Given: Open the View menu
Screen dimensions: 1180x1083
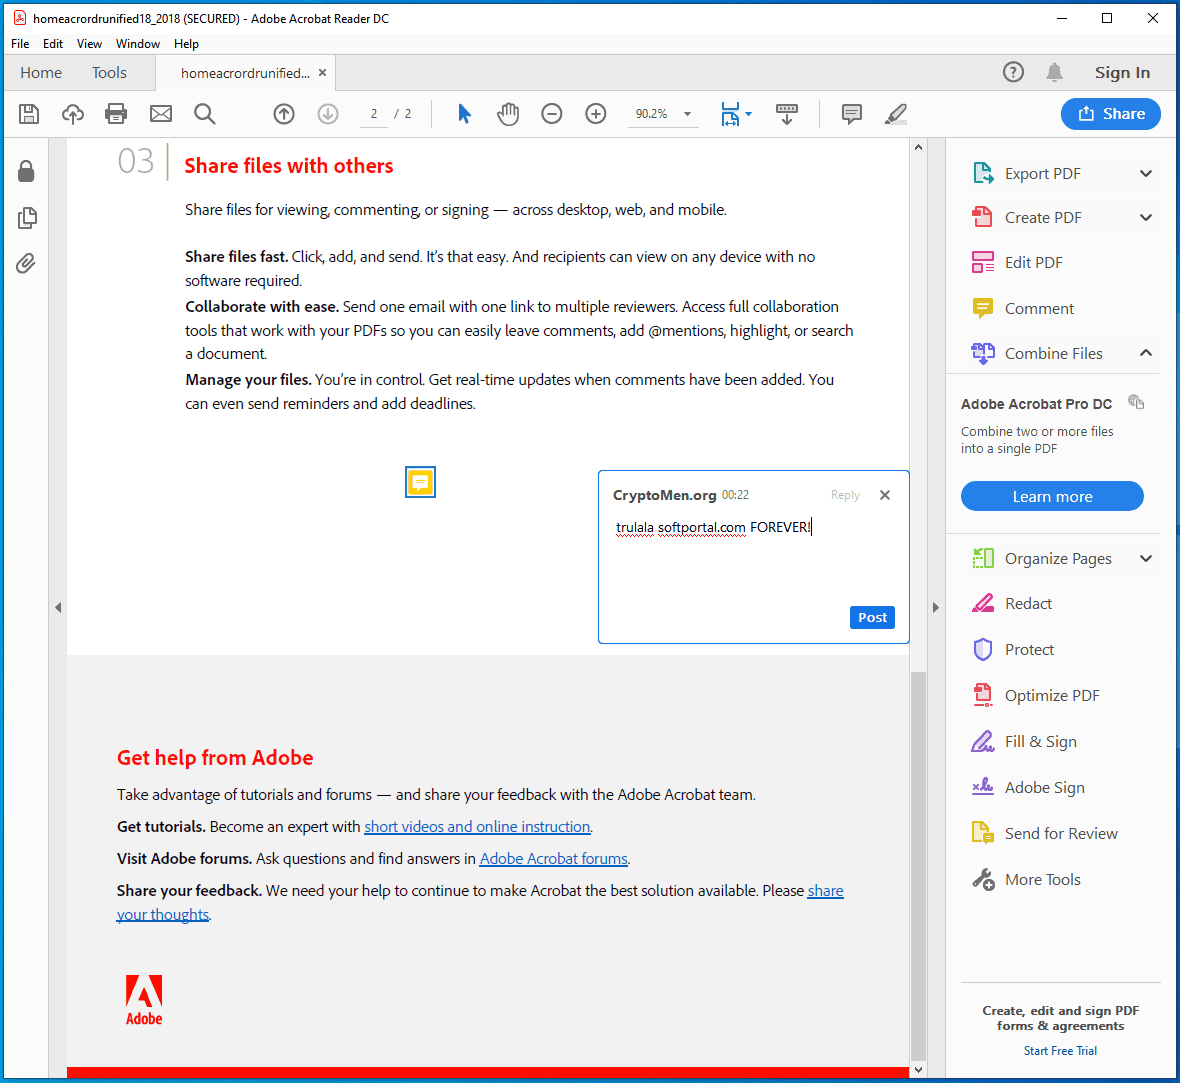Looking at the screenshot, I should pos(89,44).
